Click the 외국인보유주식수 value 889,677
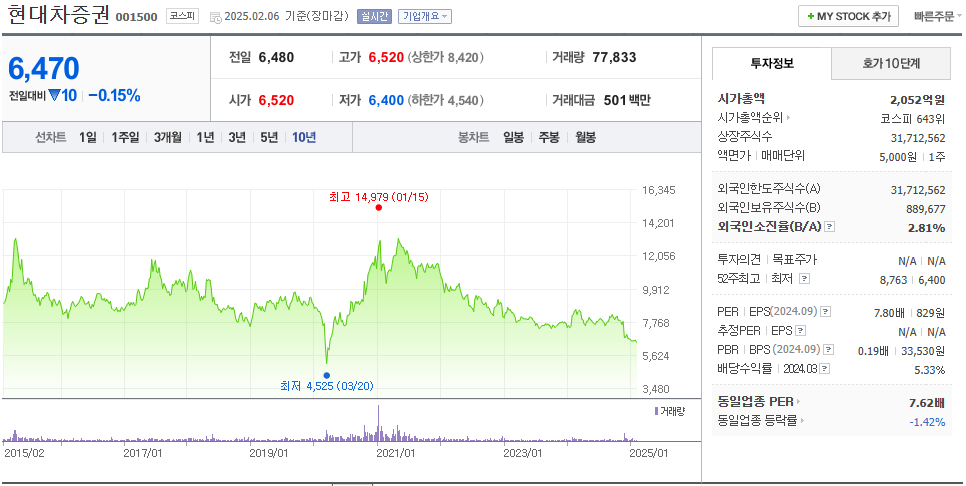The height and width of the screenshot is (486, 966). [x=925, y=209]
